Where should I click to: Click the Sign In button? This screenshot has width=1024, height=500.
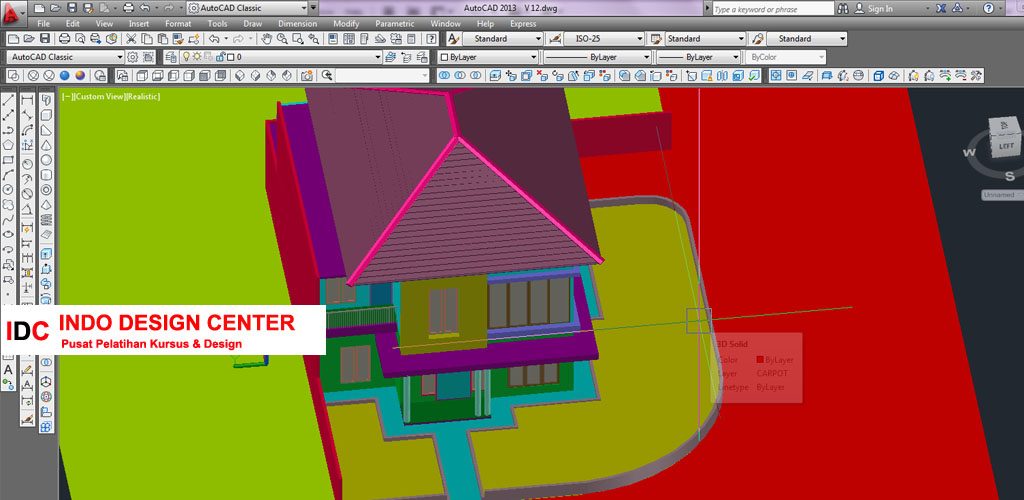click(874, 8)
